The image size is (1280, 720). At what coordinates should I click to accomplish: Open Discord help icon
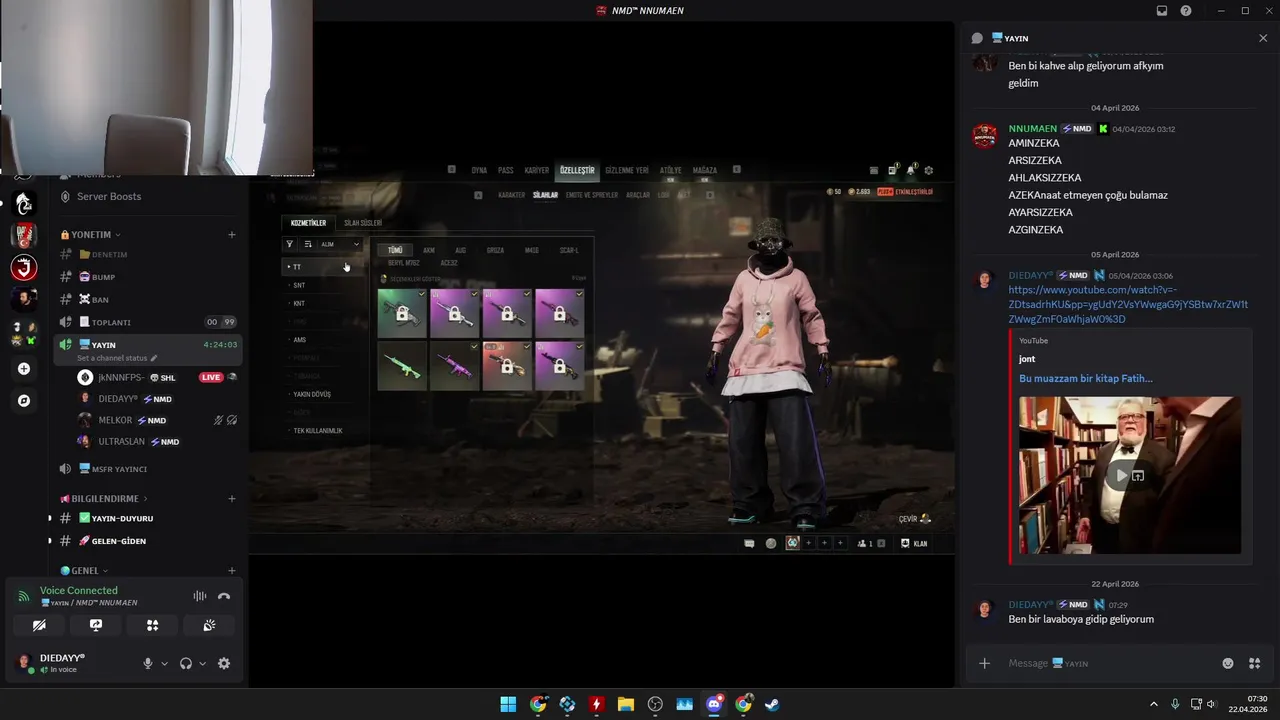coord(1186,11)
